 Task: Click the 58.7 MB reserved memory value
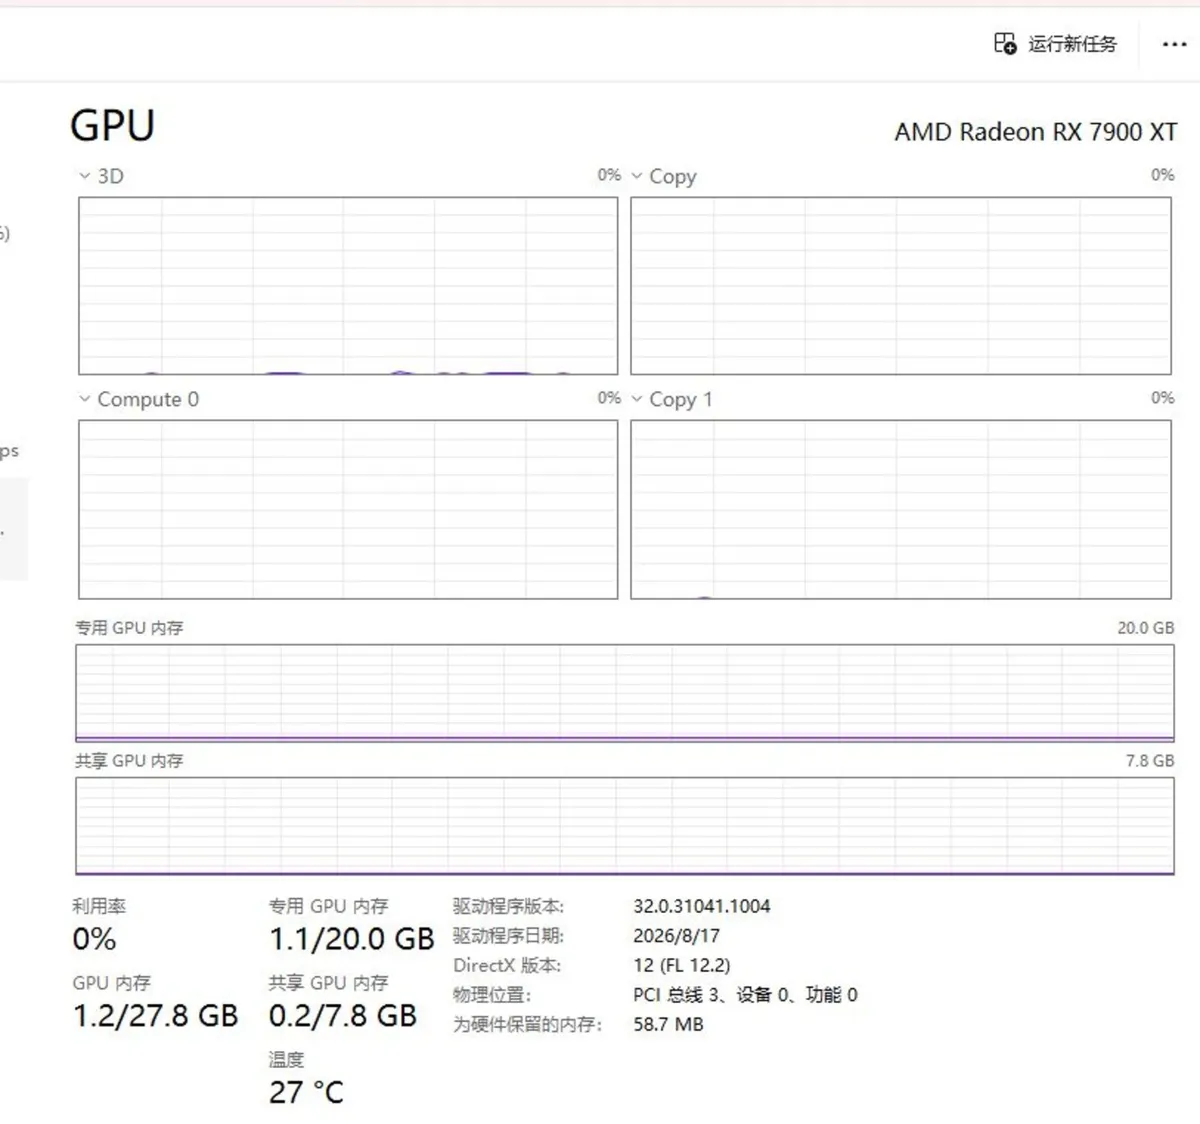668,1025
